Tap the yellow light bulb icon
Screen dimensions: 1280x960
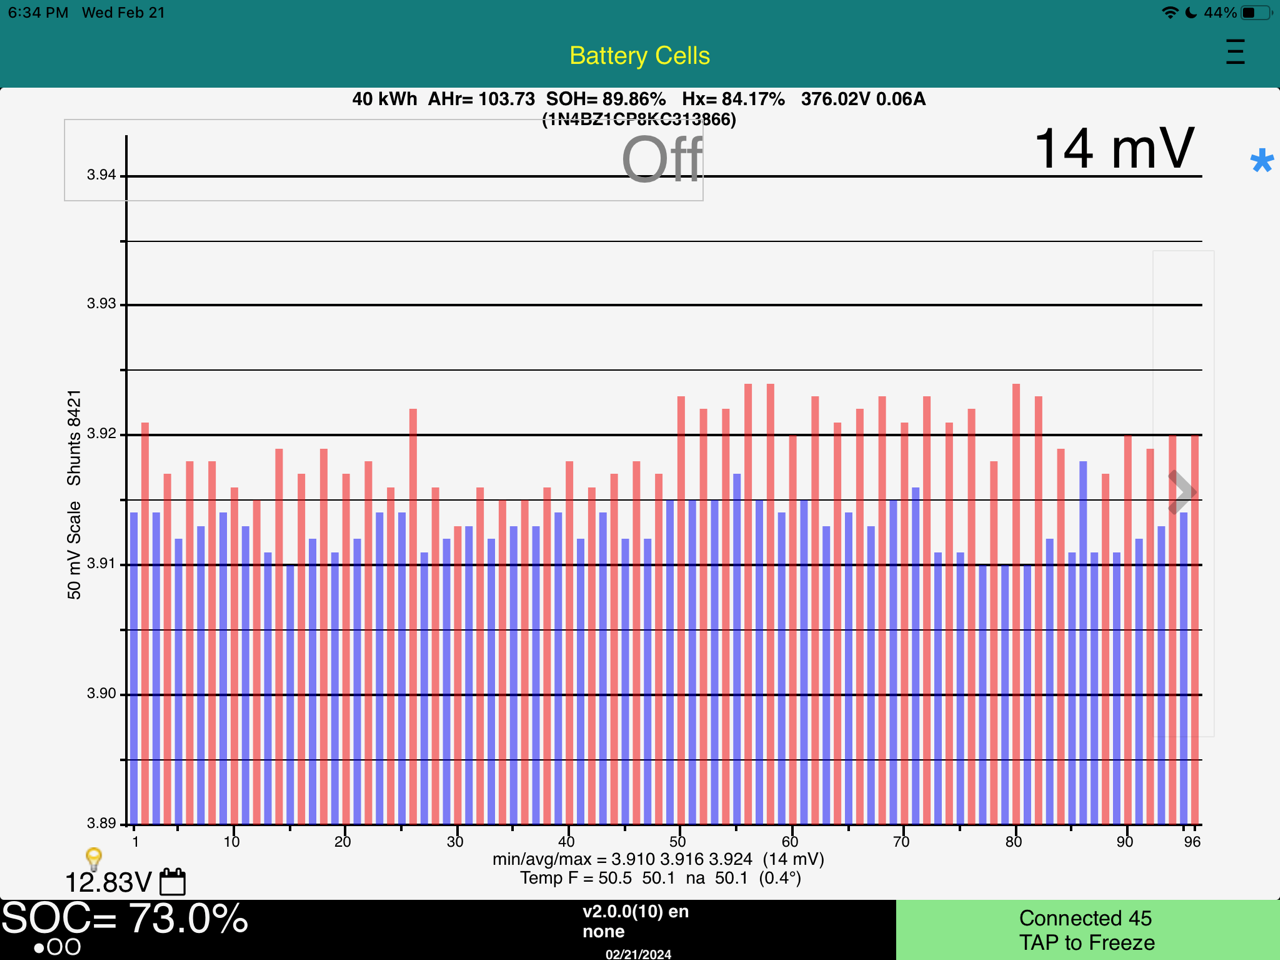tap(93, 858)
